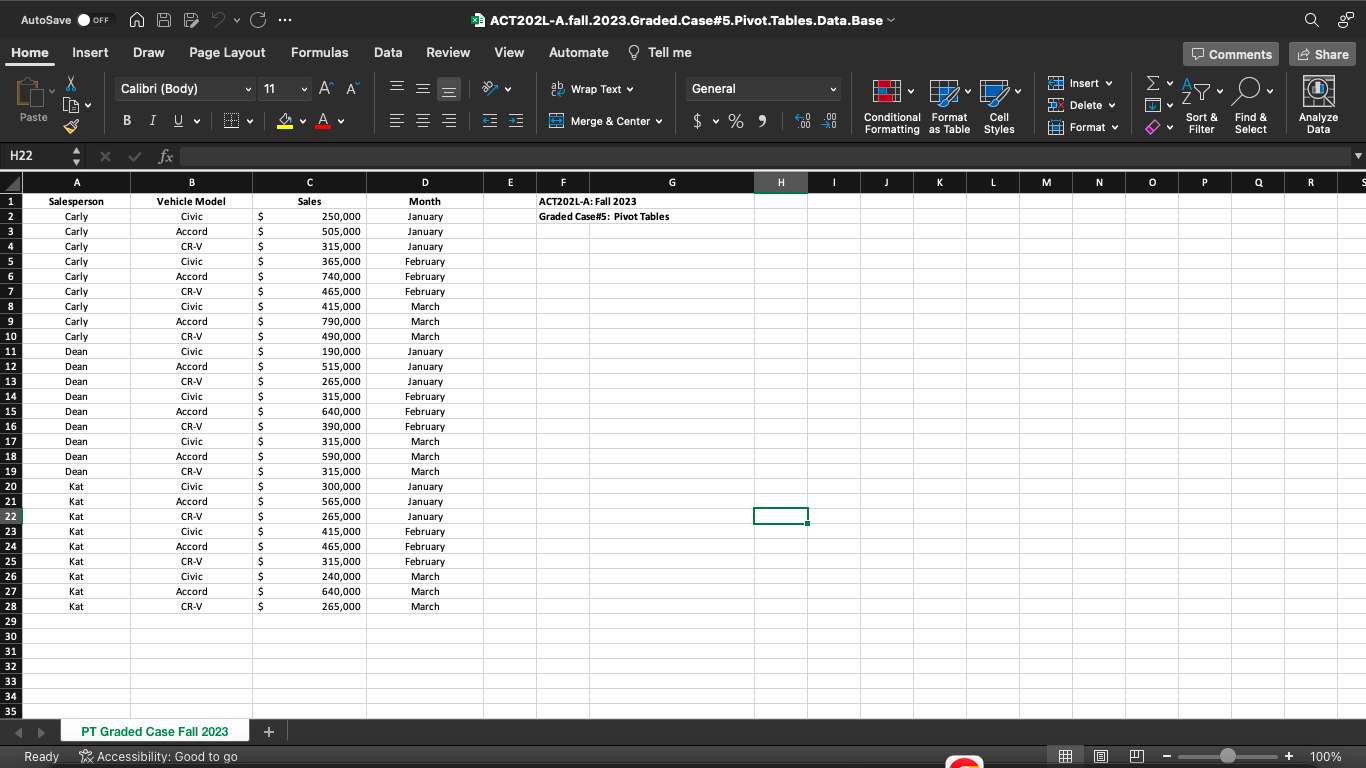The height and width of the screenshot is (768, 1366).
Task: Click the zoom slider handle
Action: tap(1228, 757)
